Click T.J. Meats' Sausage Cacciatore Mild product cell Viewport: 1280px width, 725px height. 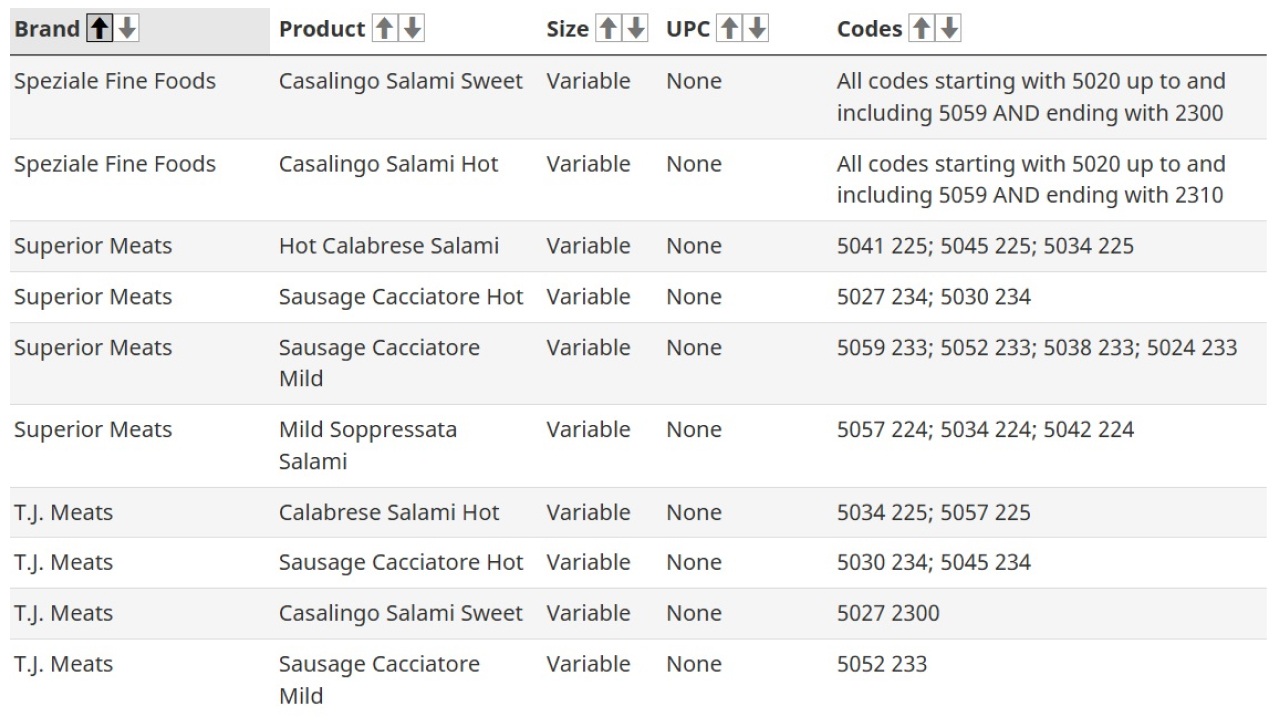[x=379, y=680]
